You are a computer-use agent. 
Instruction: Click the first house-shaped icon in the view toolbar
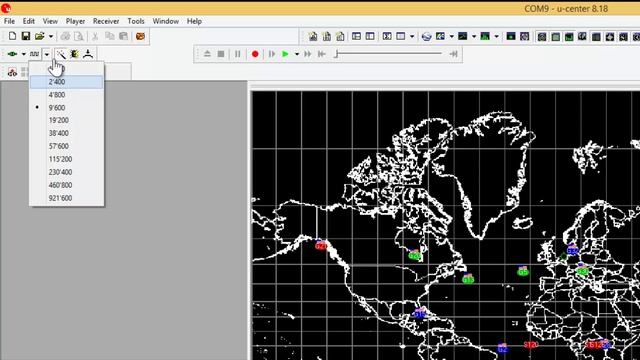[x=313, y=37]
